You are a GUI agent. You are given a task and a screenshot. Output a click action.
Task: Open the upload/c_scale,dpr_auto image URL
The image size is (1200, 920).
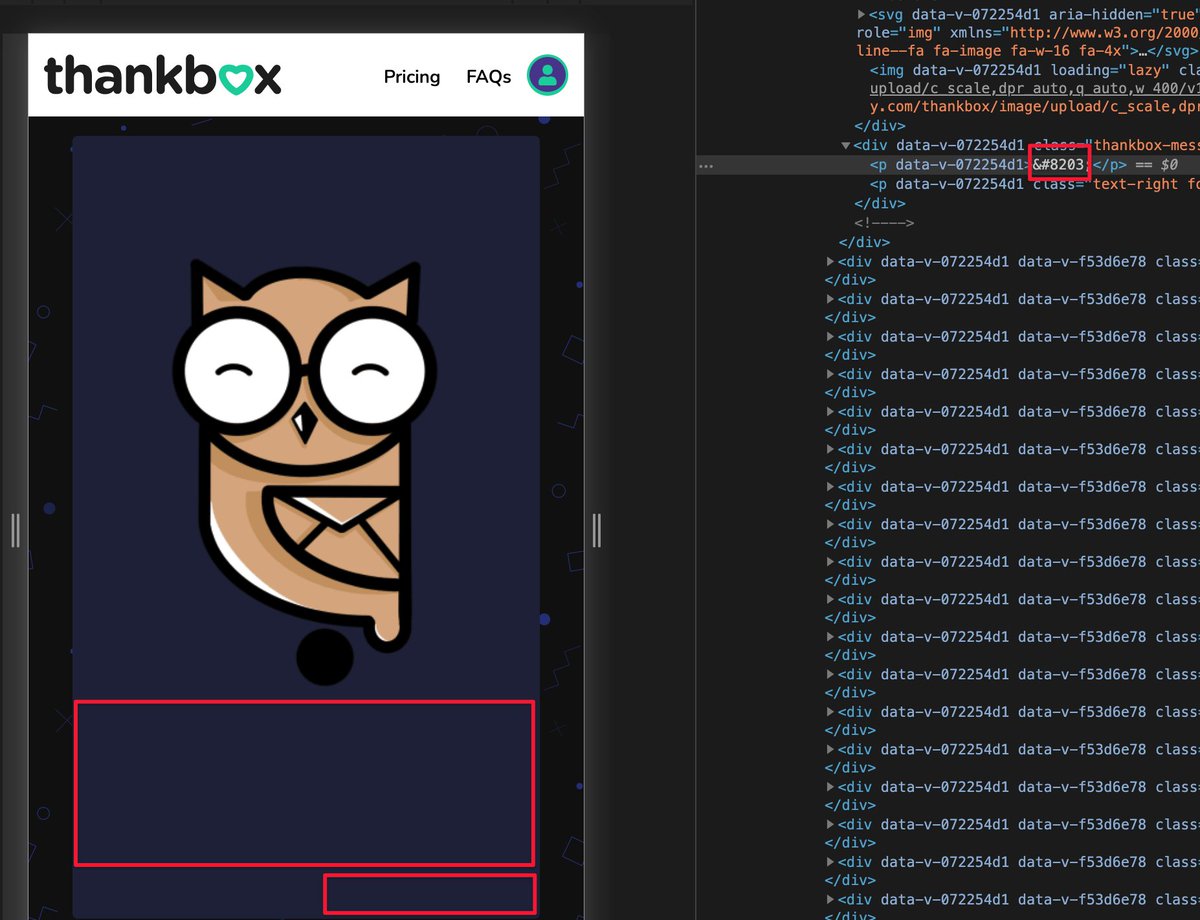[x=1034, y=89]
